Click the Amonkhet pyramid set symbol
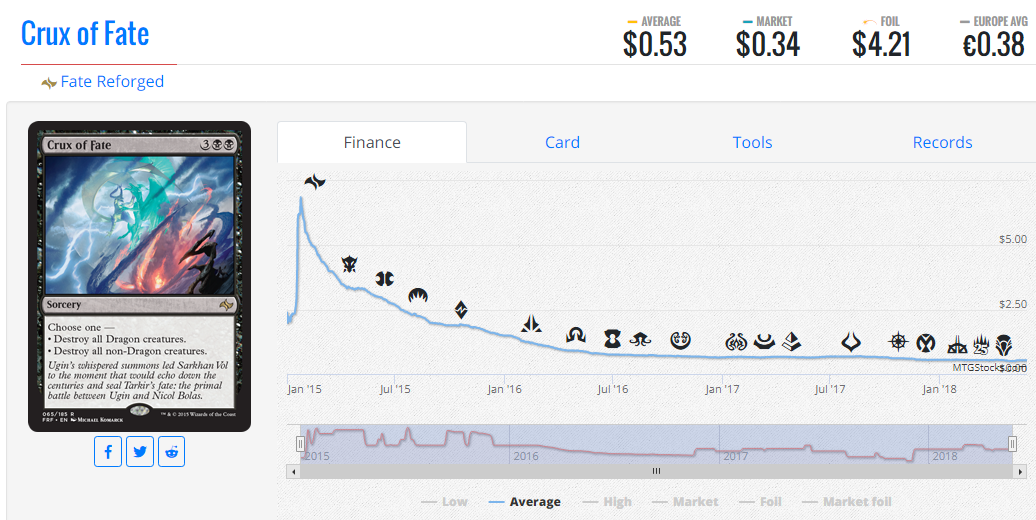Screen dimensions: 1036x520 (791, 342)
